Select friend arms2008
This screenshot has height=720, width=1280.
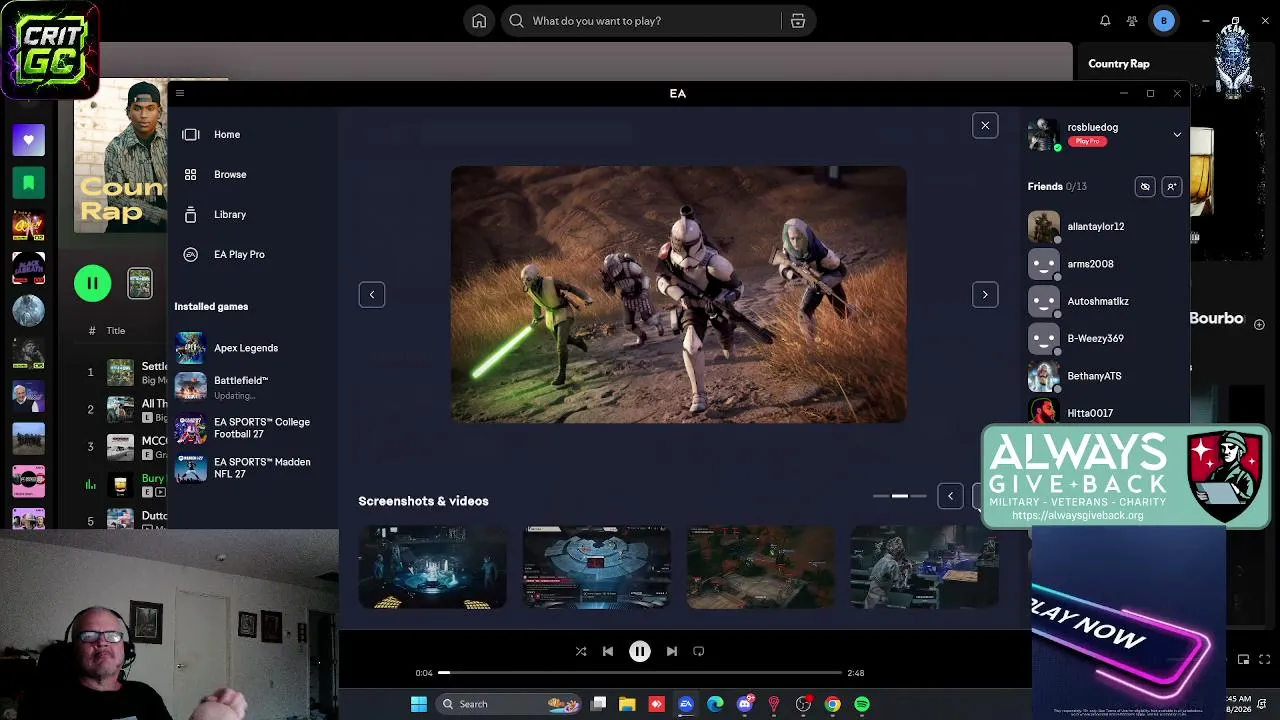click(x=1091, y=264)
